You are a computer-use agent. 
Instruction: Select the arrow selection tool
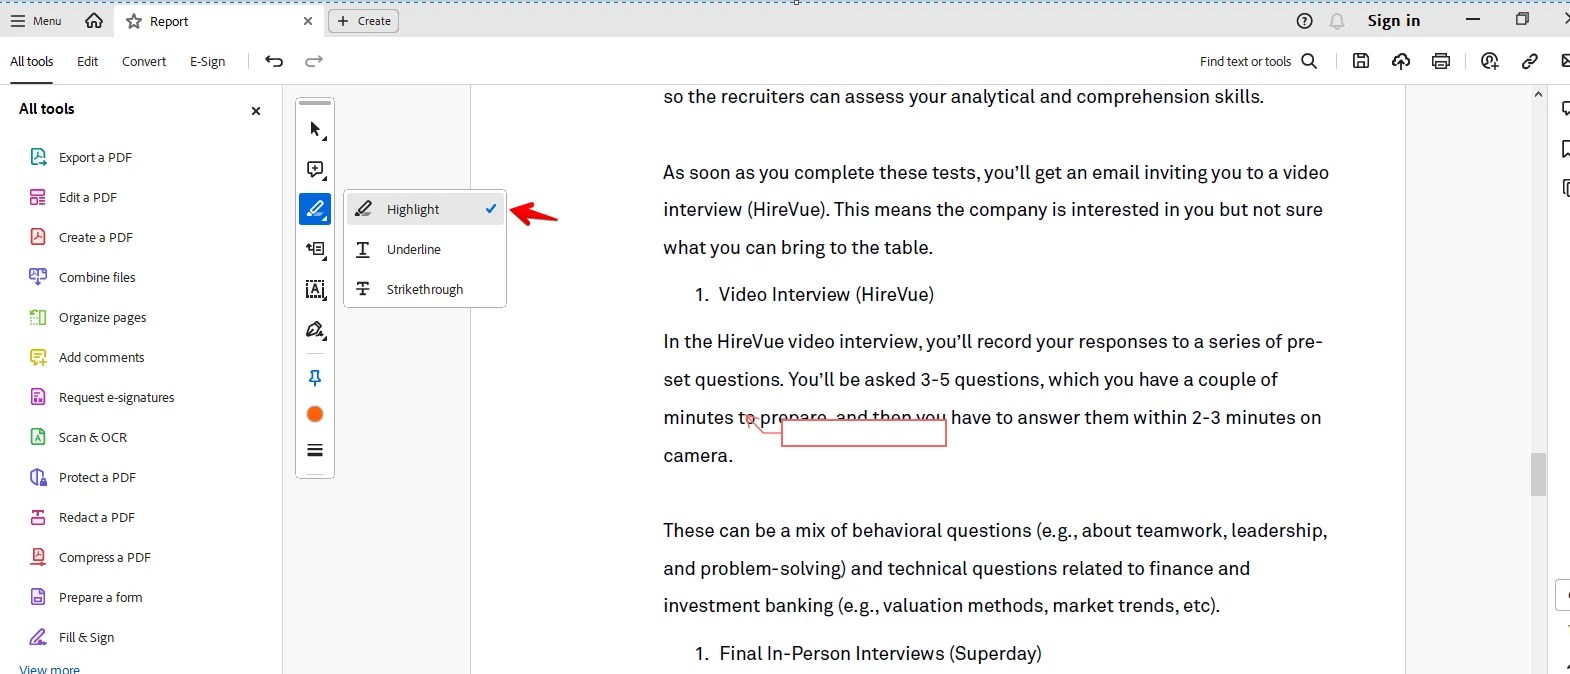(315, 129)
